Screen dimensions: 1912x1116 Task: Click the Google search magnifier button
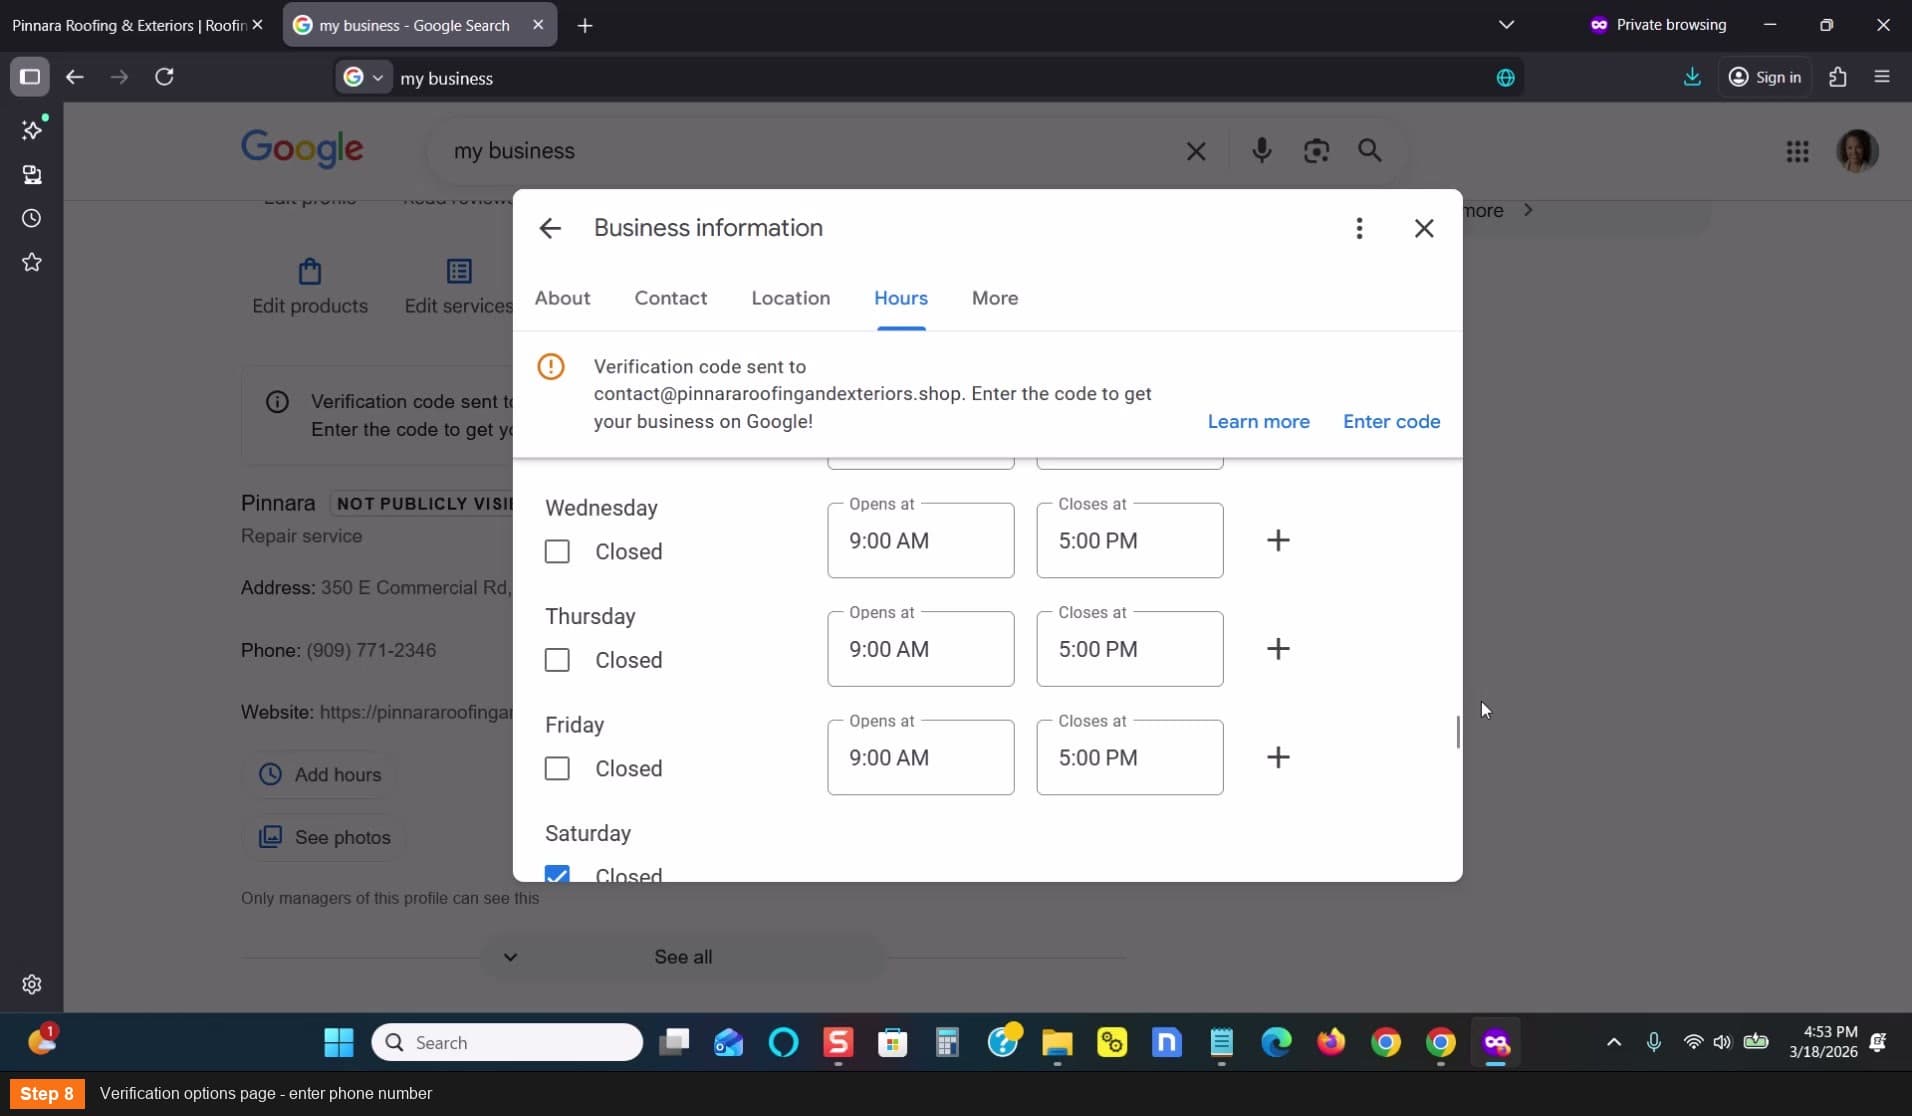pyautogui.click(x=1370, y=151)
